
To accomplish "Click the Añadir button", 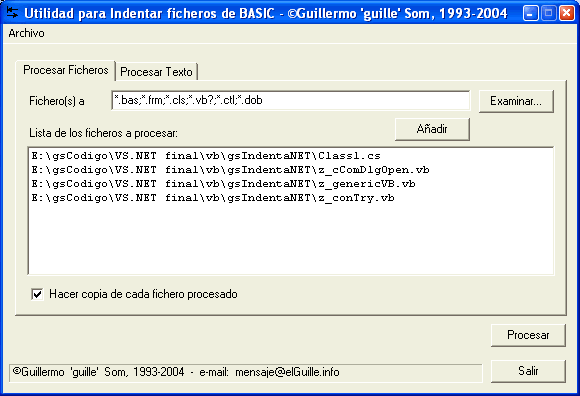I will click(x=432, y=129).
